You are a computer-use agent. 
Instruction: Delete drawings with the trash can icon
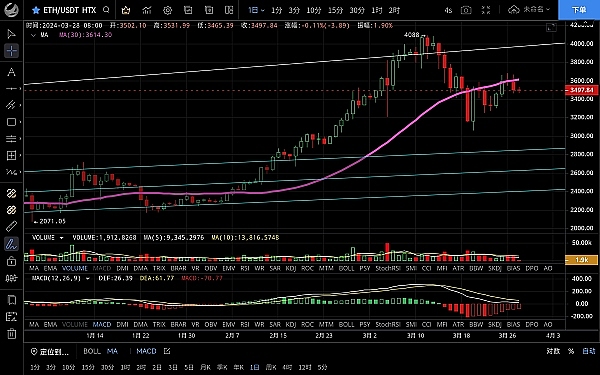click(11, 333)
